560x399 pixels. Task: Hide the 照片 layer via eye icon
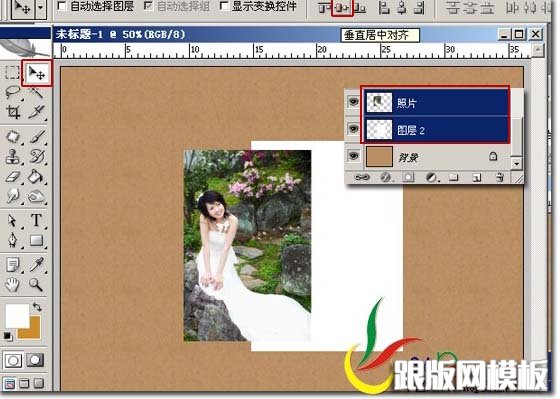pos(353,102)
